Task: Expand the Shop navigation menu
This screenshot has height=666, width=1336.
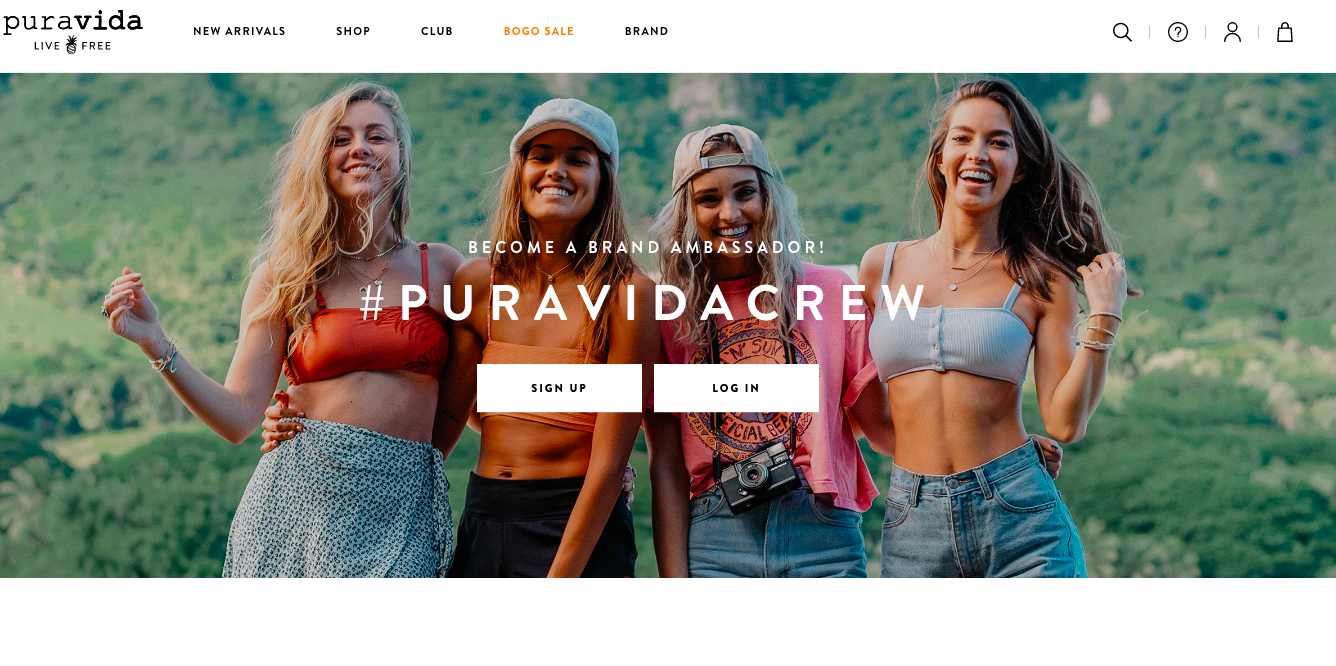Action: tap(353, 32)
